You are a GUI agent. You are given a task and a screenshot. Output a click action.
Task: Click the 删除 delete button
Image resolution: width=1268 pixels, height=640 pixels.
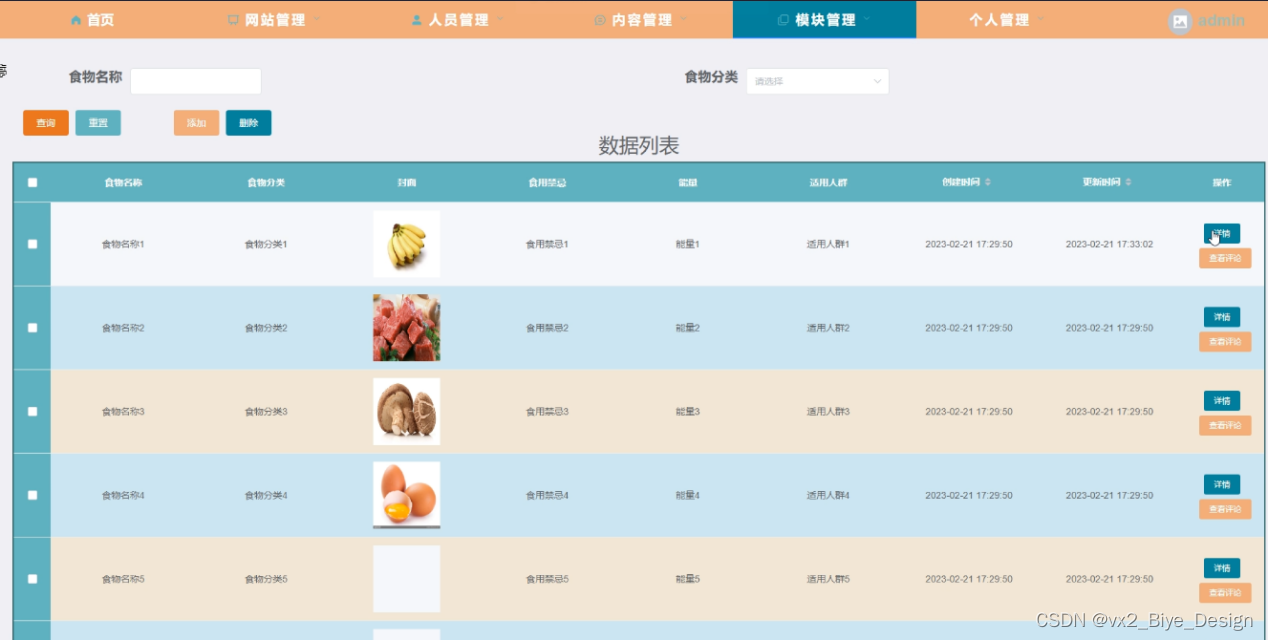click(x=249, y=123)
